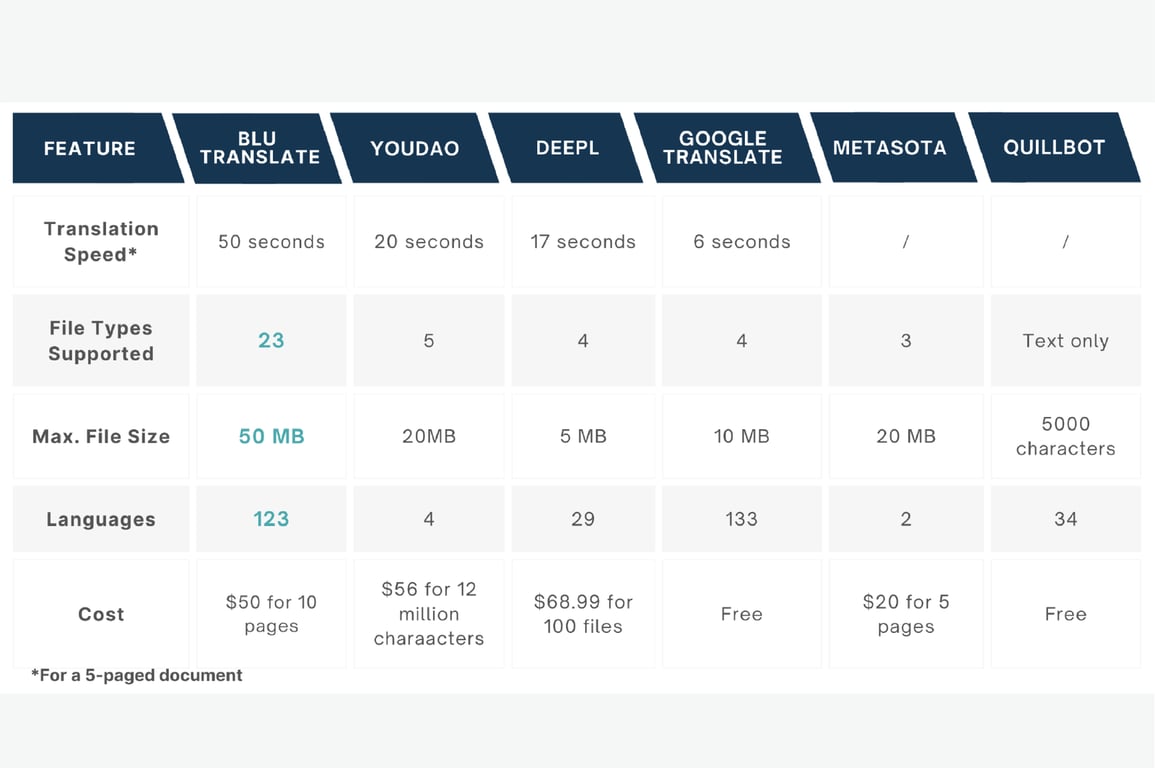Click the 'Text only' cell
The image size is (1155, 768).
[x=1066, y=340]
